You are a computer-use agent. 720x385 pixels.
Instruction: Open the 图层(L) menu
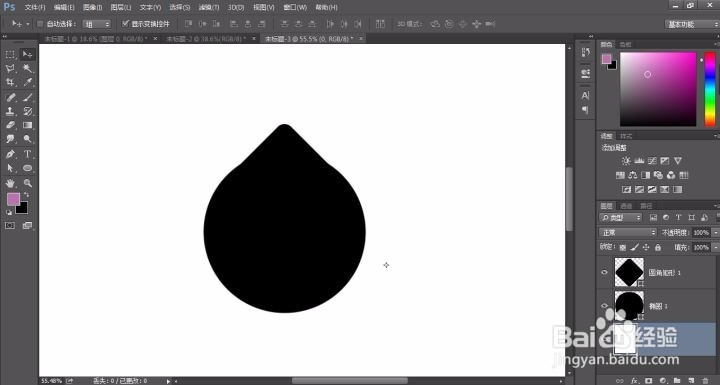coord(121,7)
